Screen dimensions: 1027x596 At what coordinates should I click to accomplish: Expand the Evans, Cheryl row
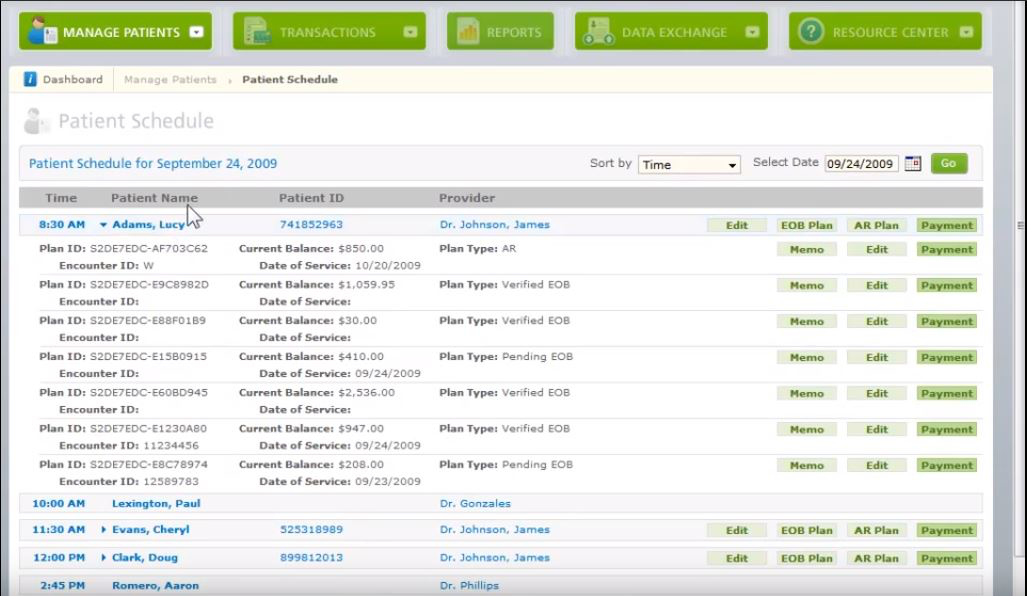104,530
